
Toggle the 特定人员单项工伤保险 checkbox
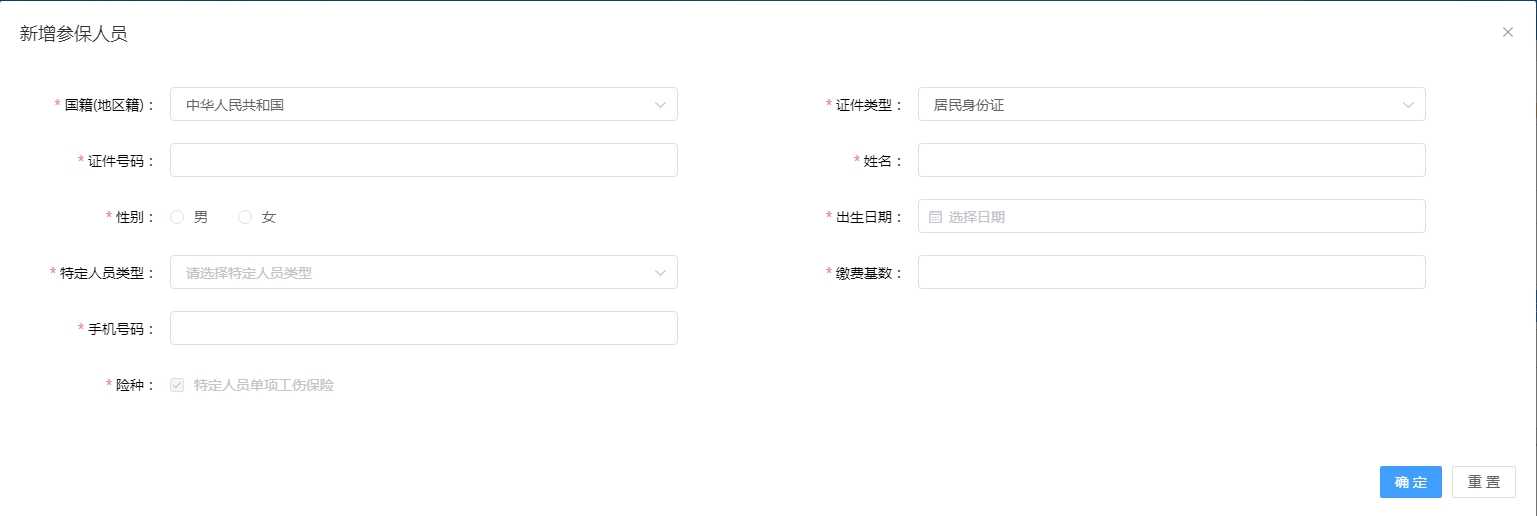[177, 385]
